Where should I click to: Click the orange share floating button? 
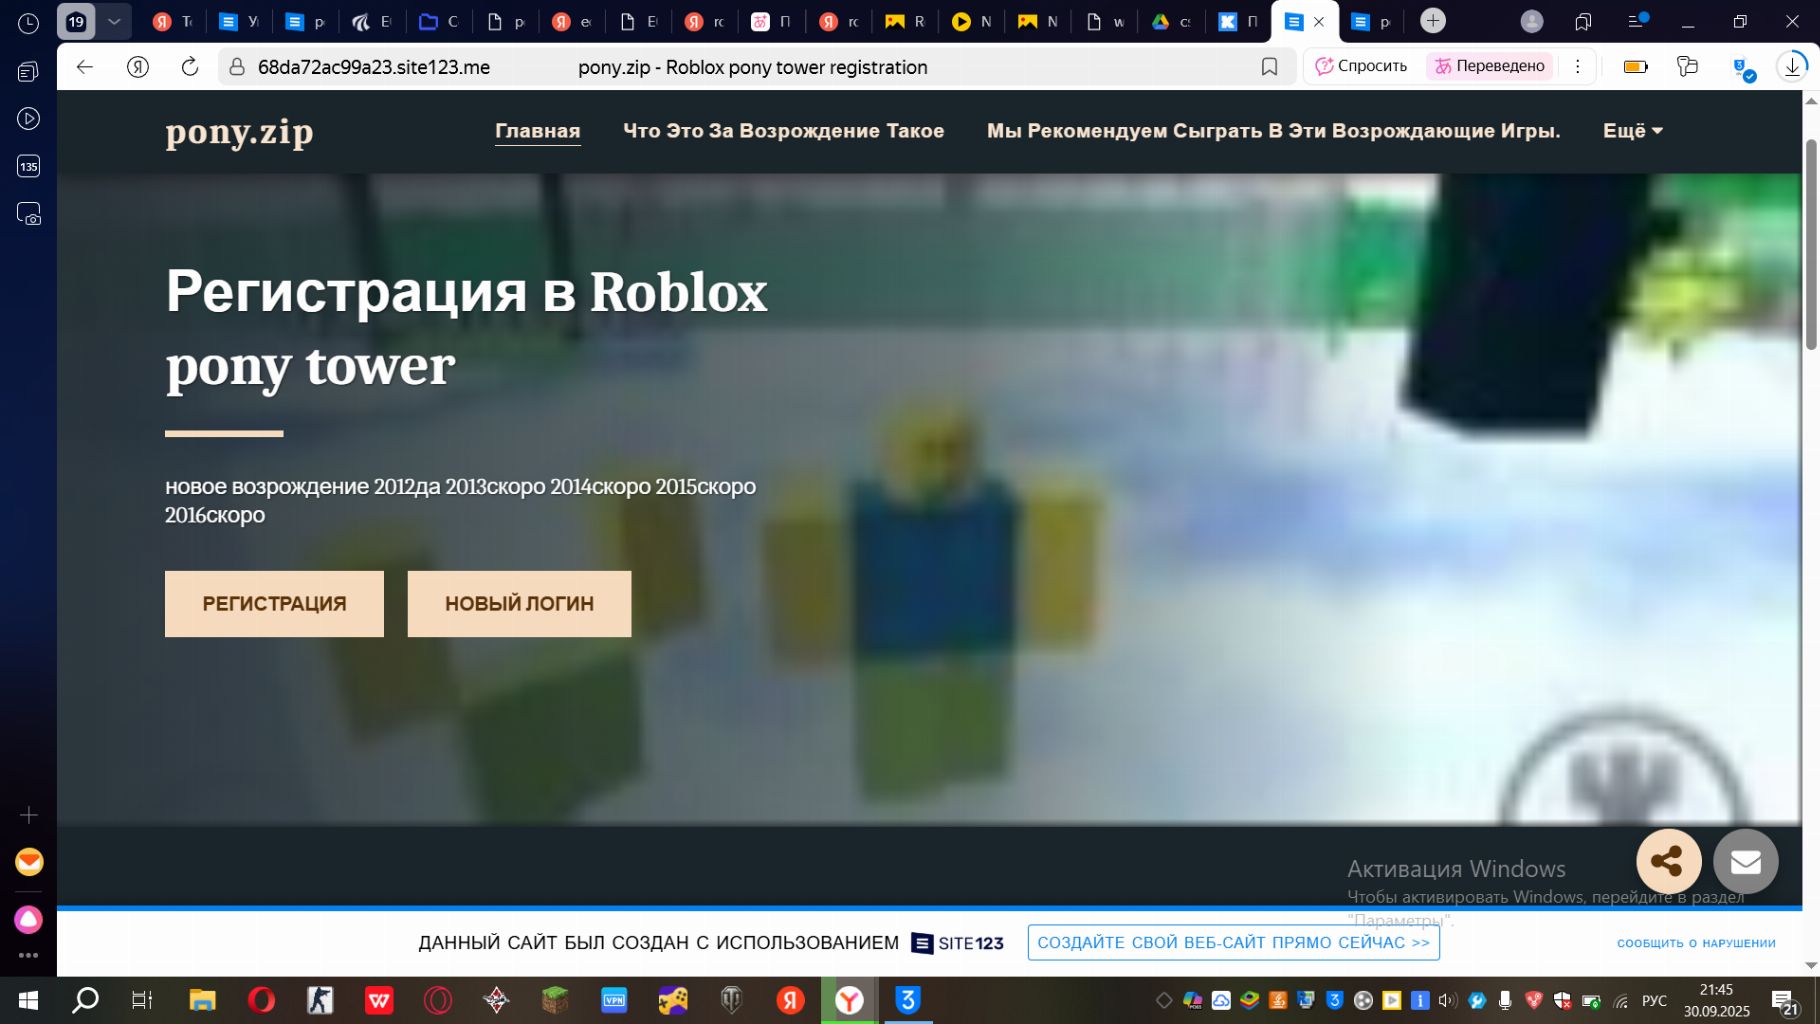tap(1667, 861)
